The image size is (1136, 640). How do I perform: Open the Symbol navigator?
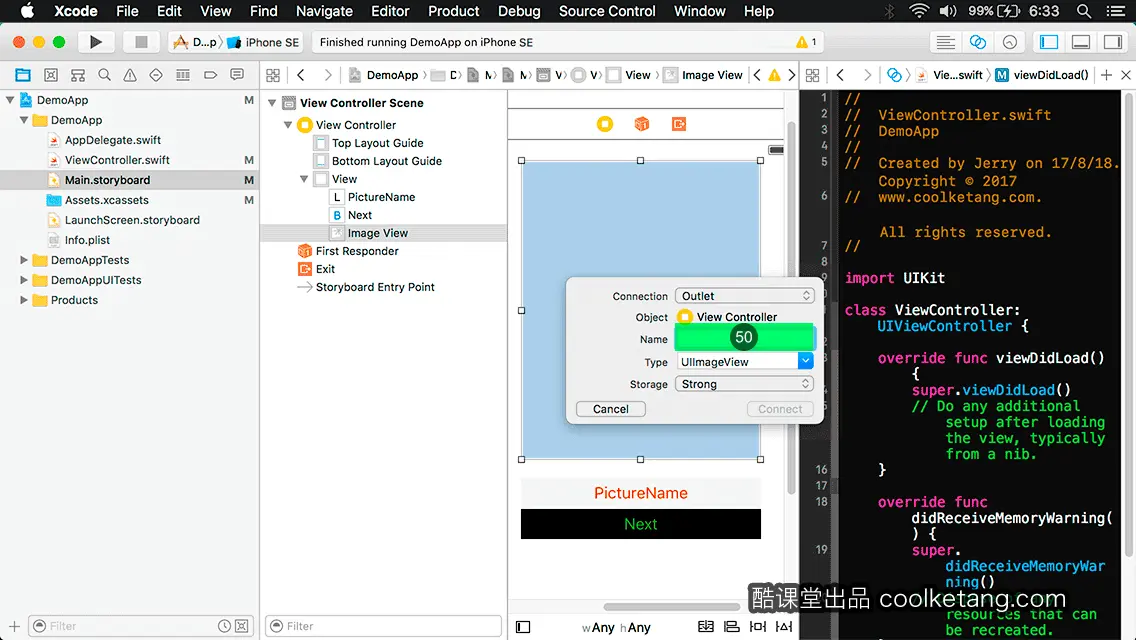click(51, 75)
